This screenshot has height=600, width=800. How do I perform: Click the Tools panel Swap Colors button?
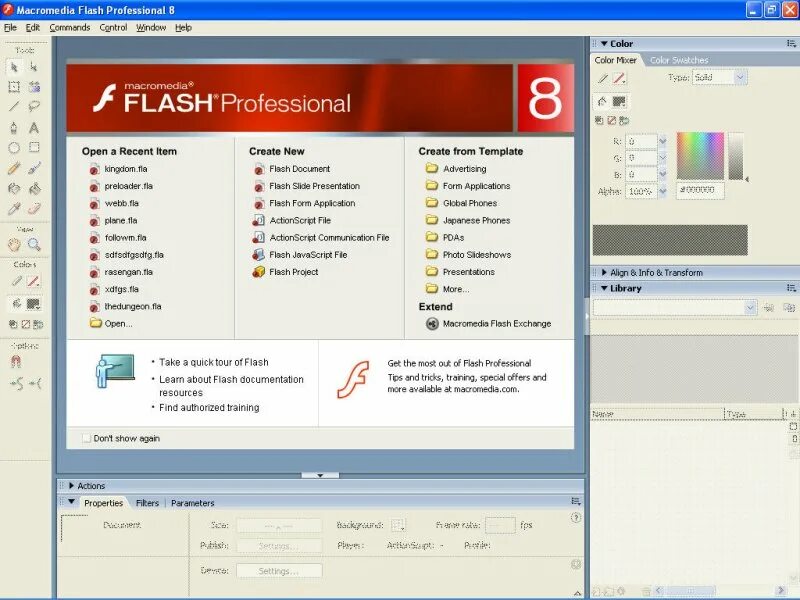38,324
